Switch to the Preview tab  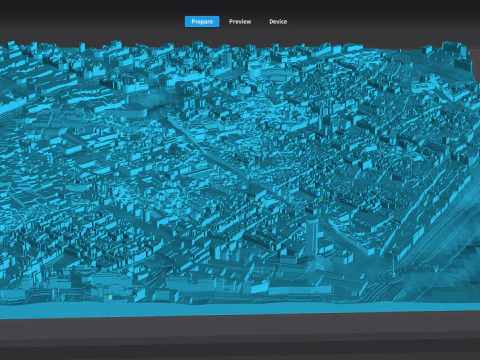pos(240,22)
